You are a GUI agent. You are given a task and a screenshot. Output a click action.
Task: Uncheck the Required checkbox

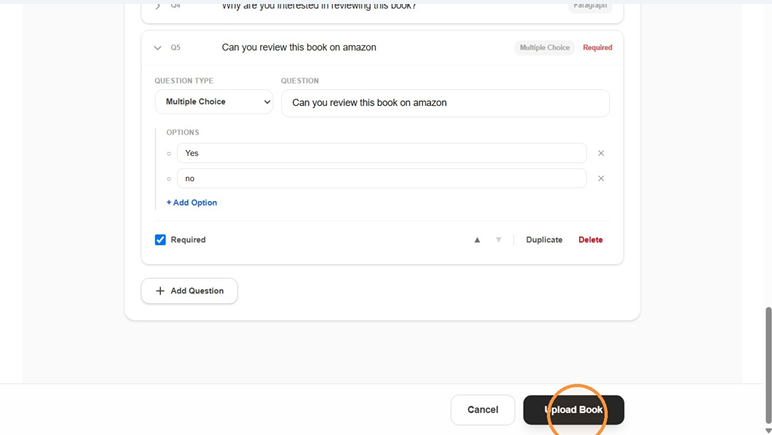pos(160,240)
